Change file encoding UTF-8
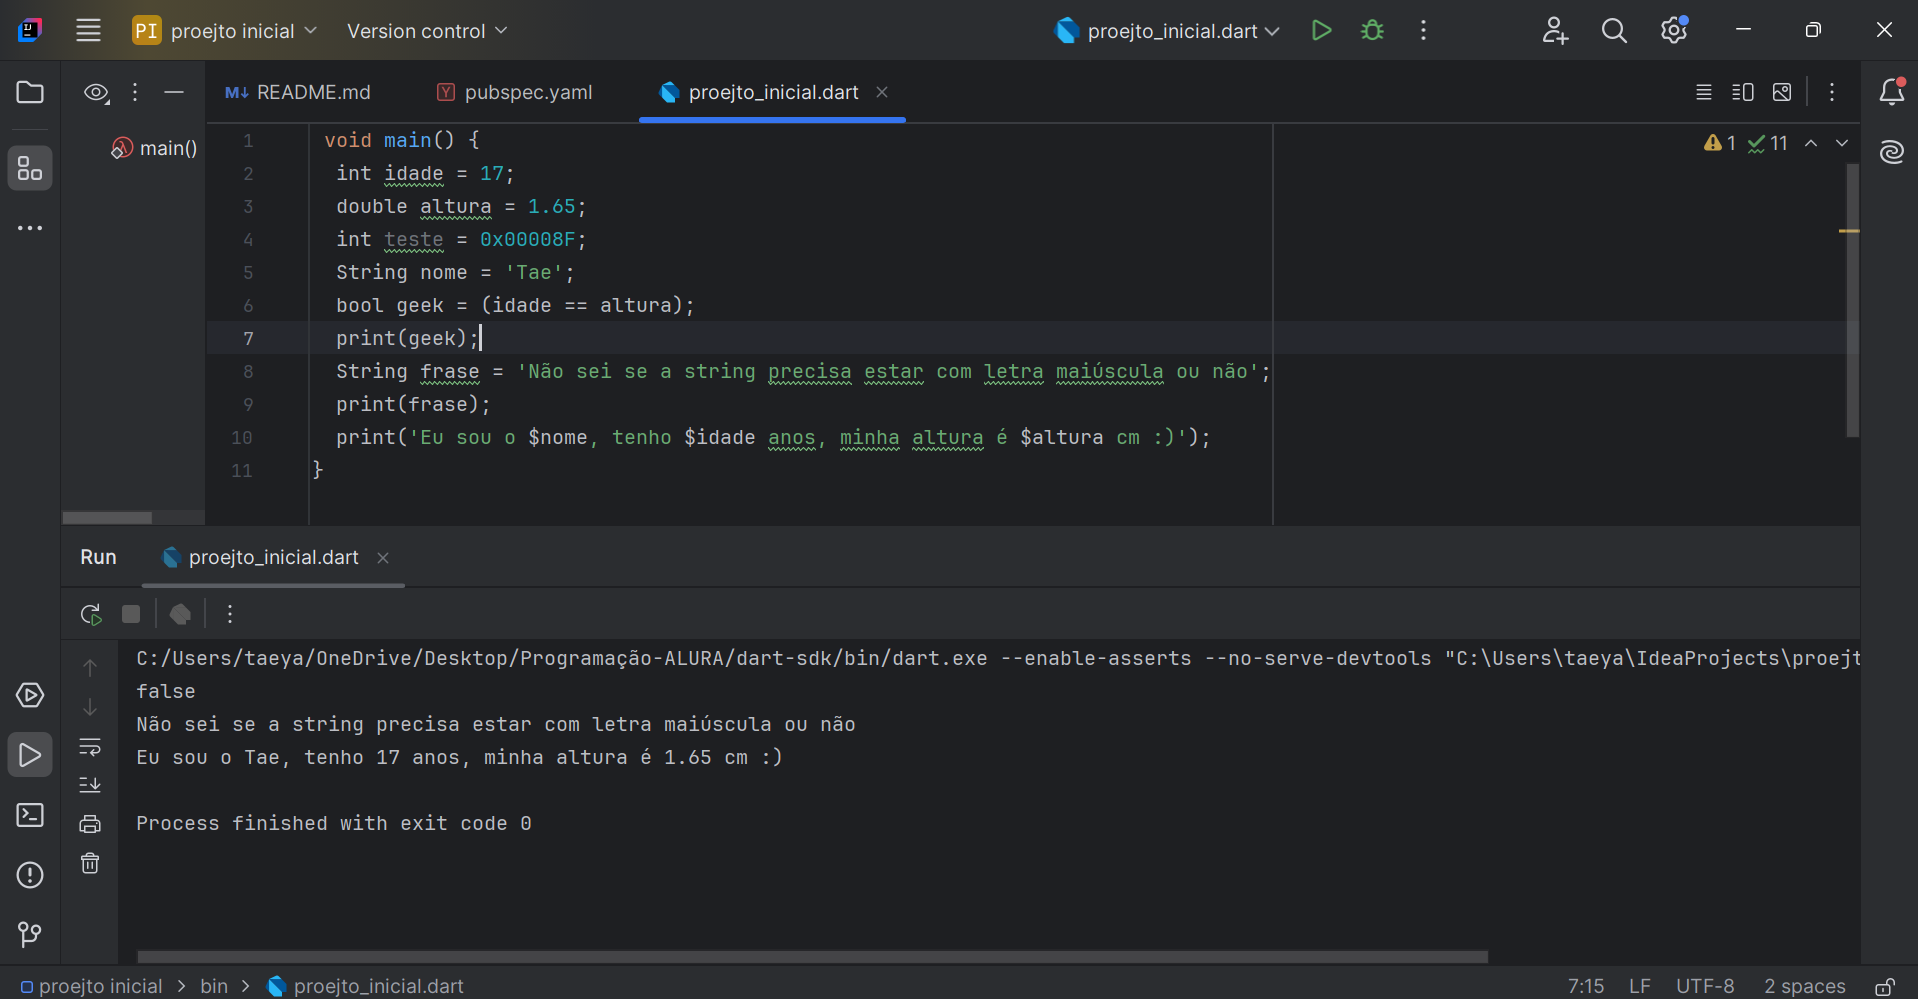The image size is (1918, 999). point(1705,986)
